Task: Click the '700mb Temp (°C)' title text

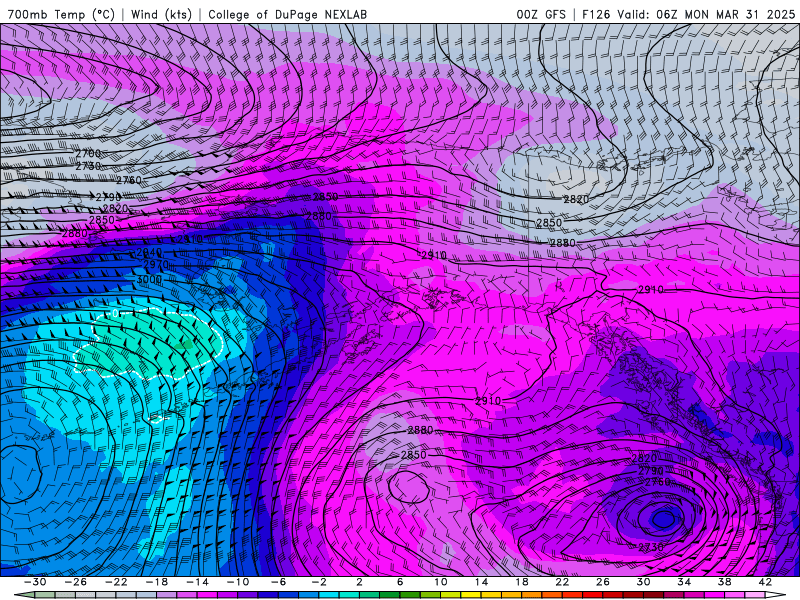Action: click(x=61, y=14)
